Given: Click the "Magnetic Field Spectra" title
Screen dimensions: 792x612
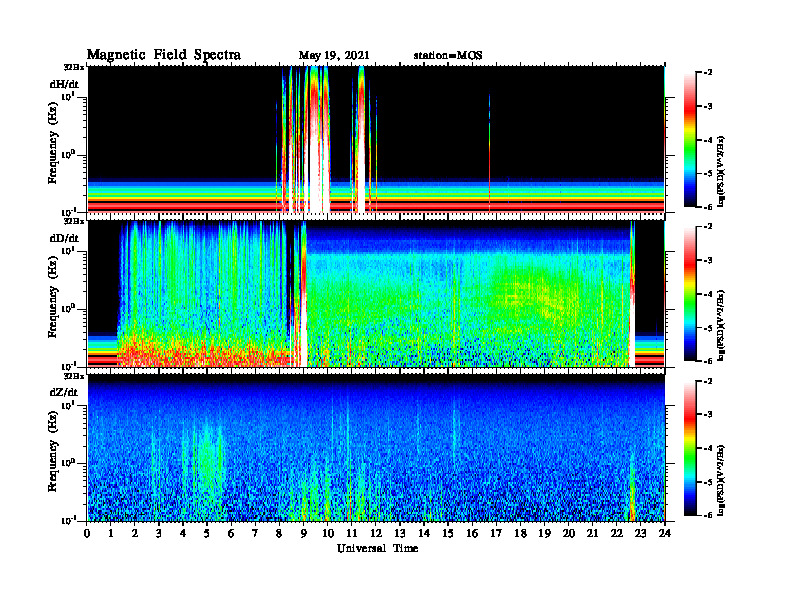Looking at the screenshot, I should [x=164, y=55].
